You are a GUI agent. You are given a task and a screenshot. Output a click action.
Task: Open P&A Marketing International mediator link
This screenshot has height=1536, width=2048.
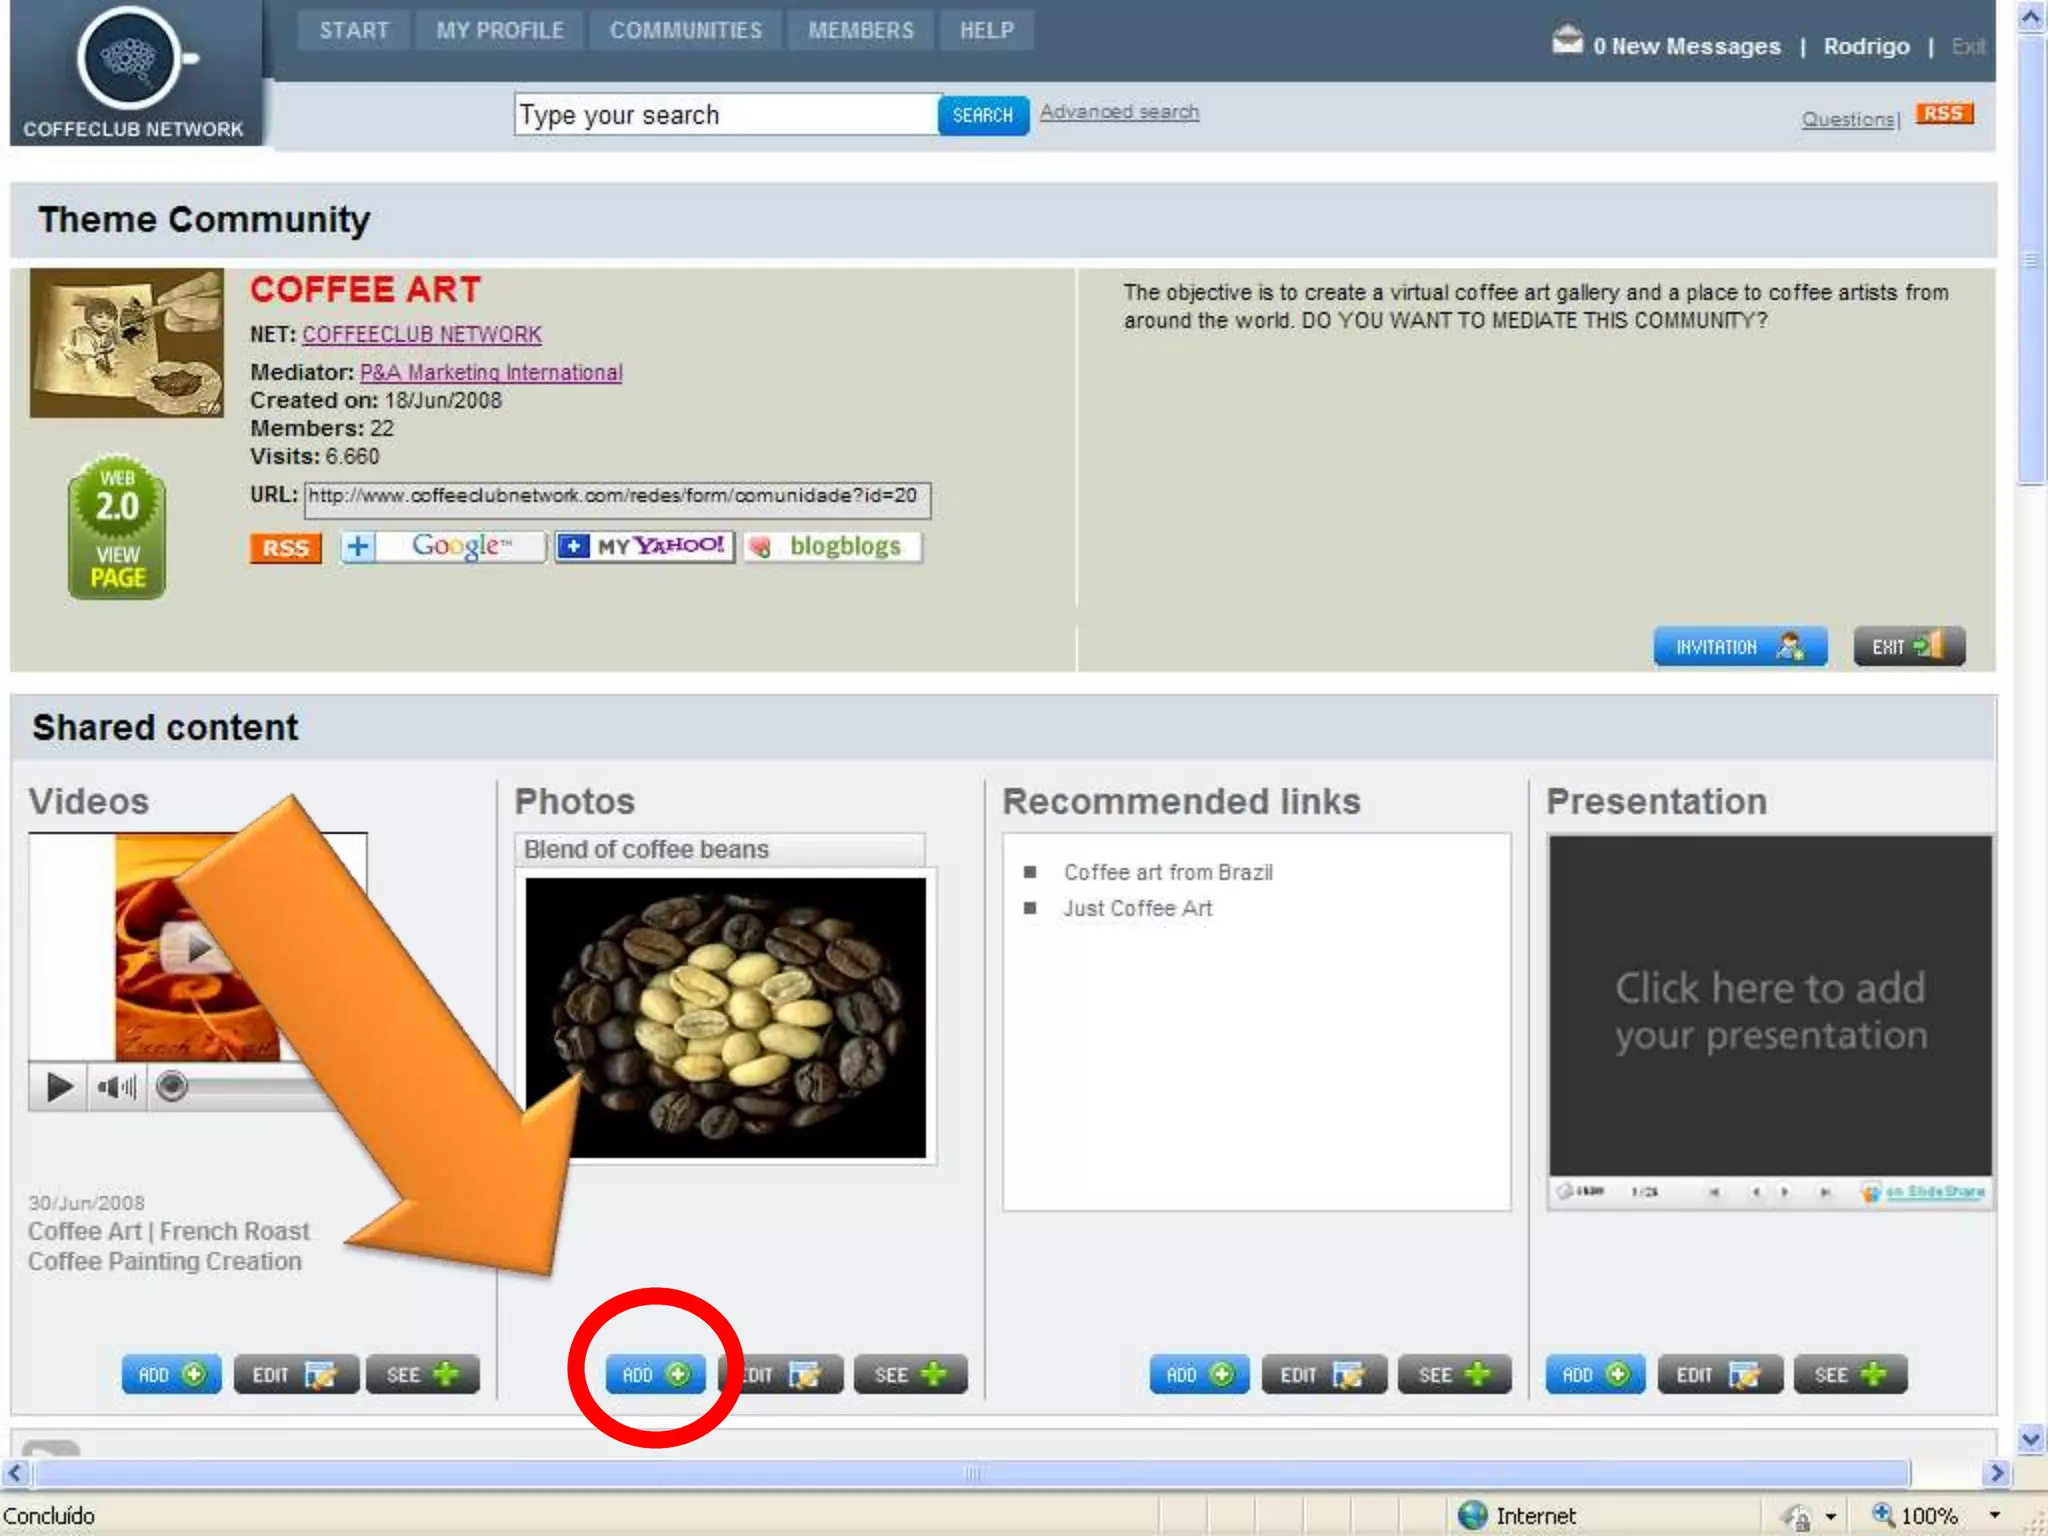pos(491,372)
